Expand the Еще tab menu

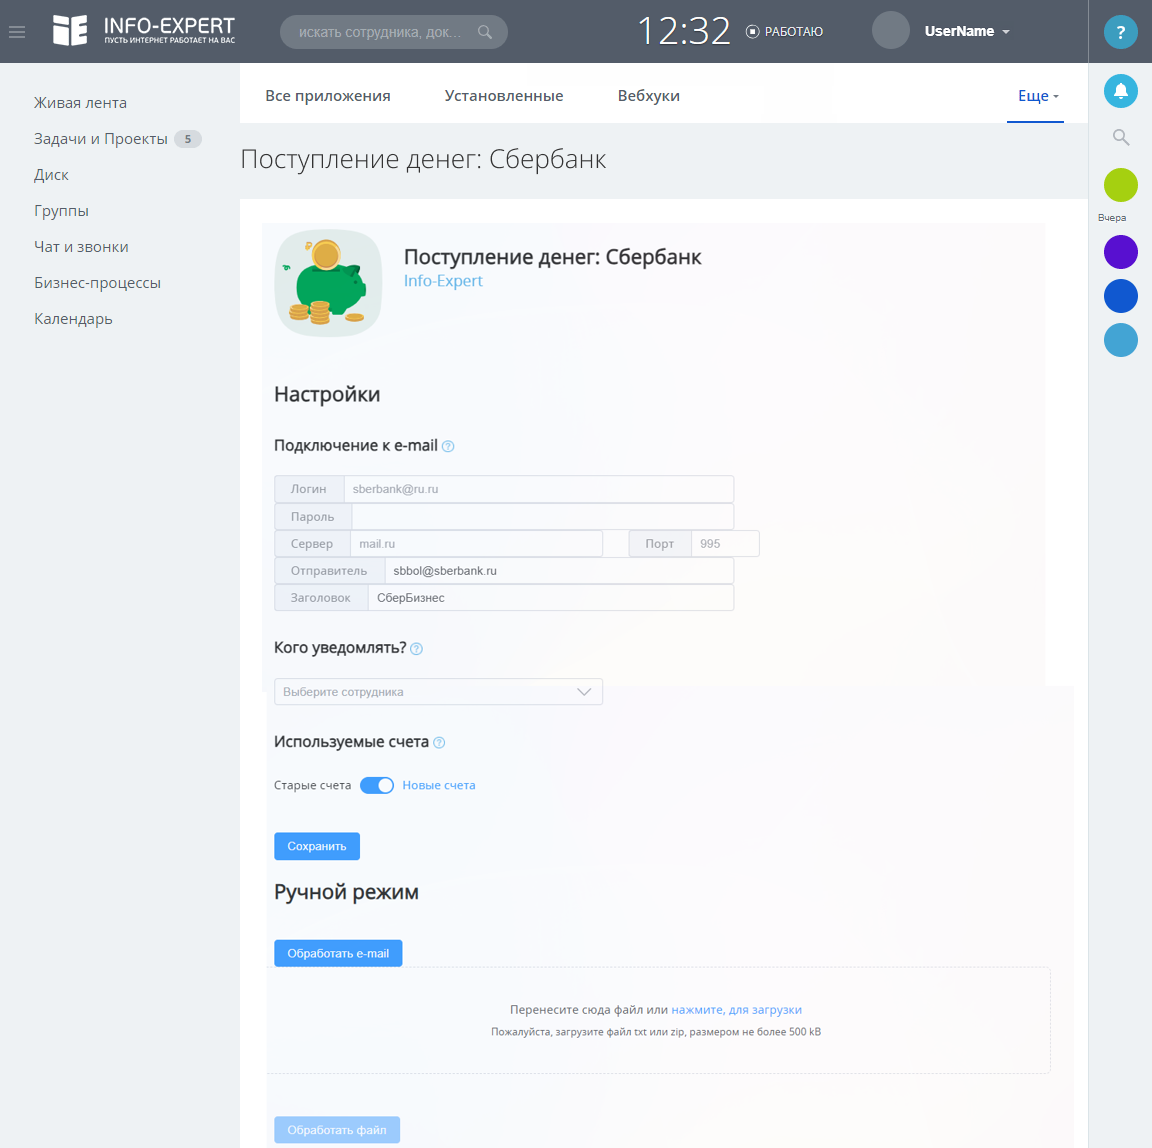tap(1037, 96)
